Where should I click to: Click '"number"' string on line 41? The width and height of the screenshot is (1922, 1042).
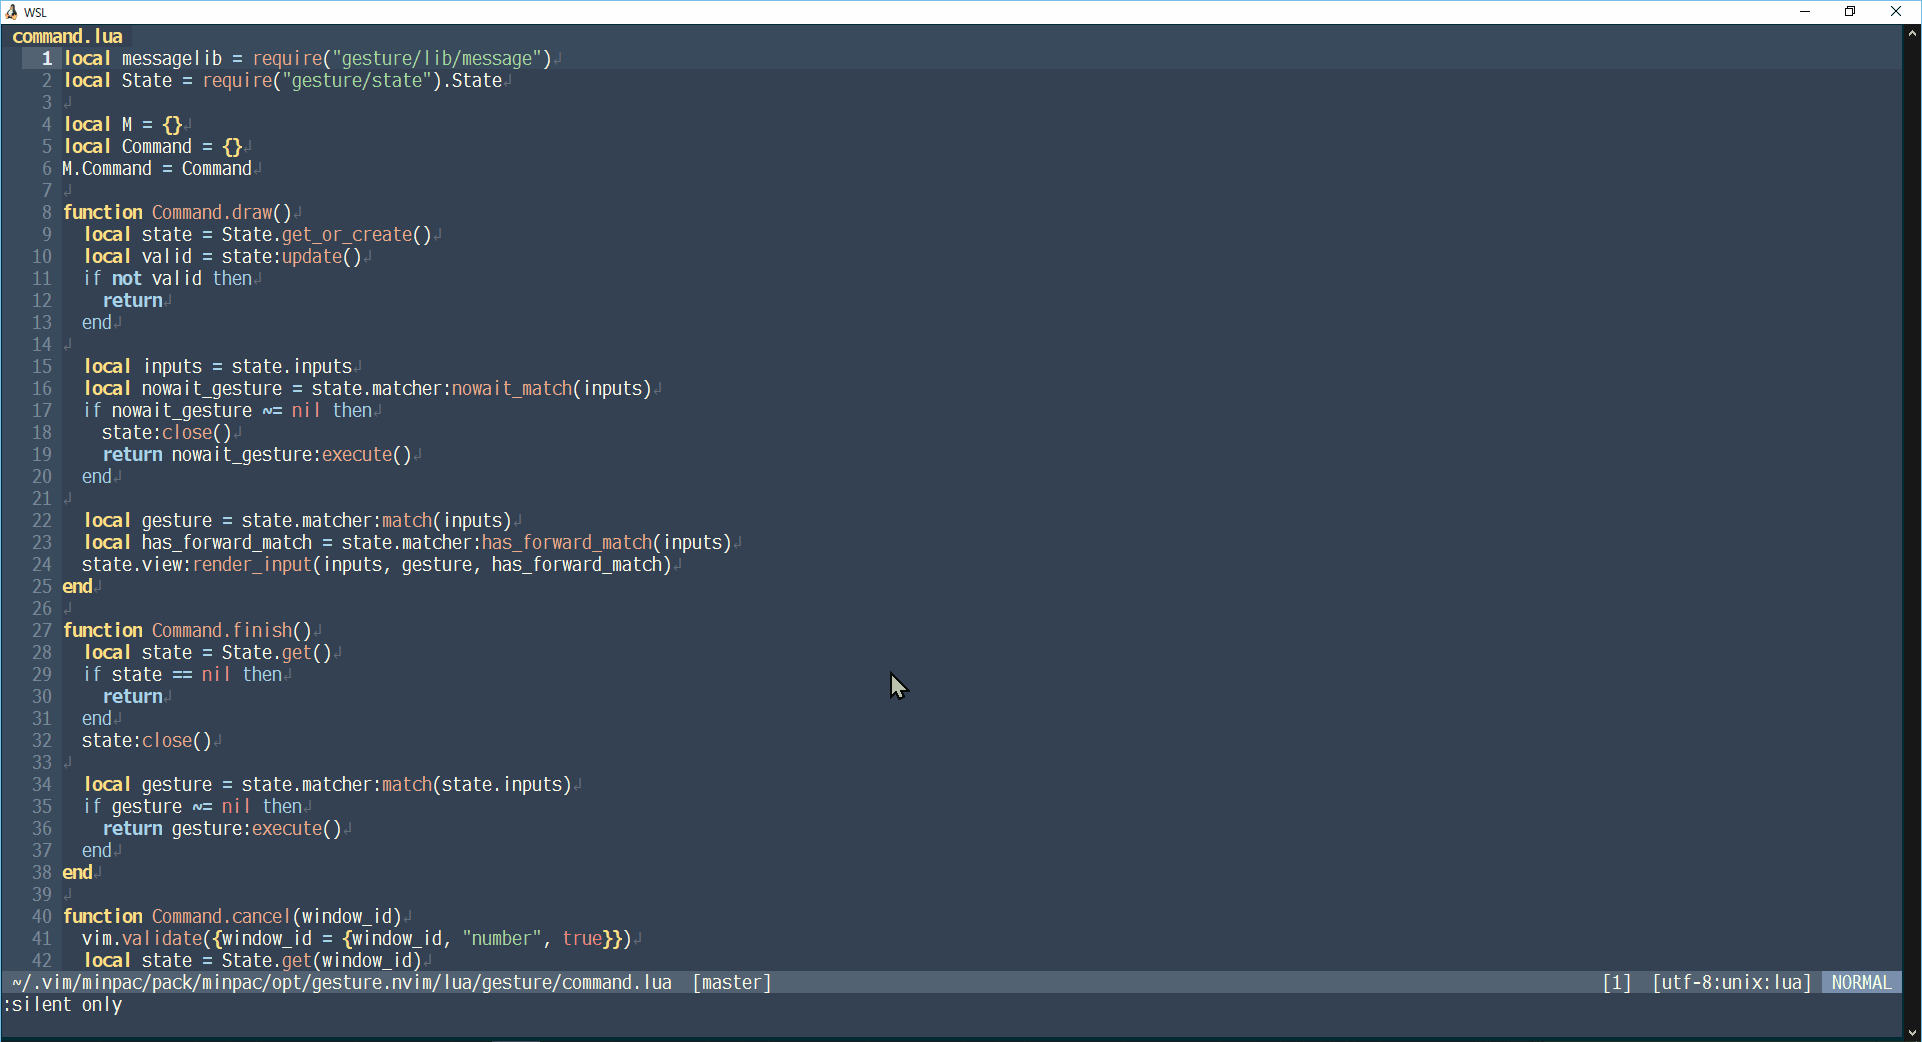502,939
